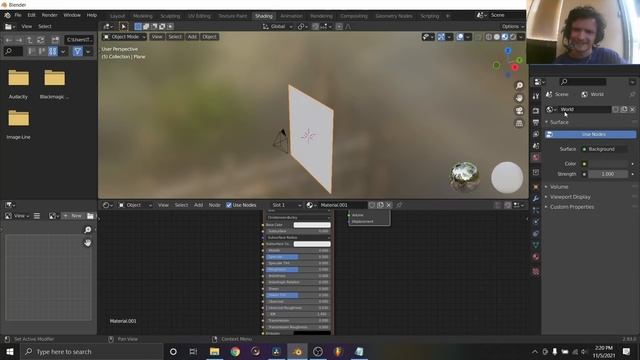Viewport: 640px width, 360px height.
Task: Switch to the Animation workspace tab
Action: pos(291,16)
